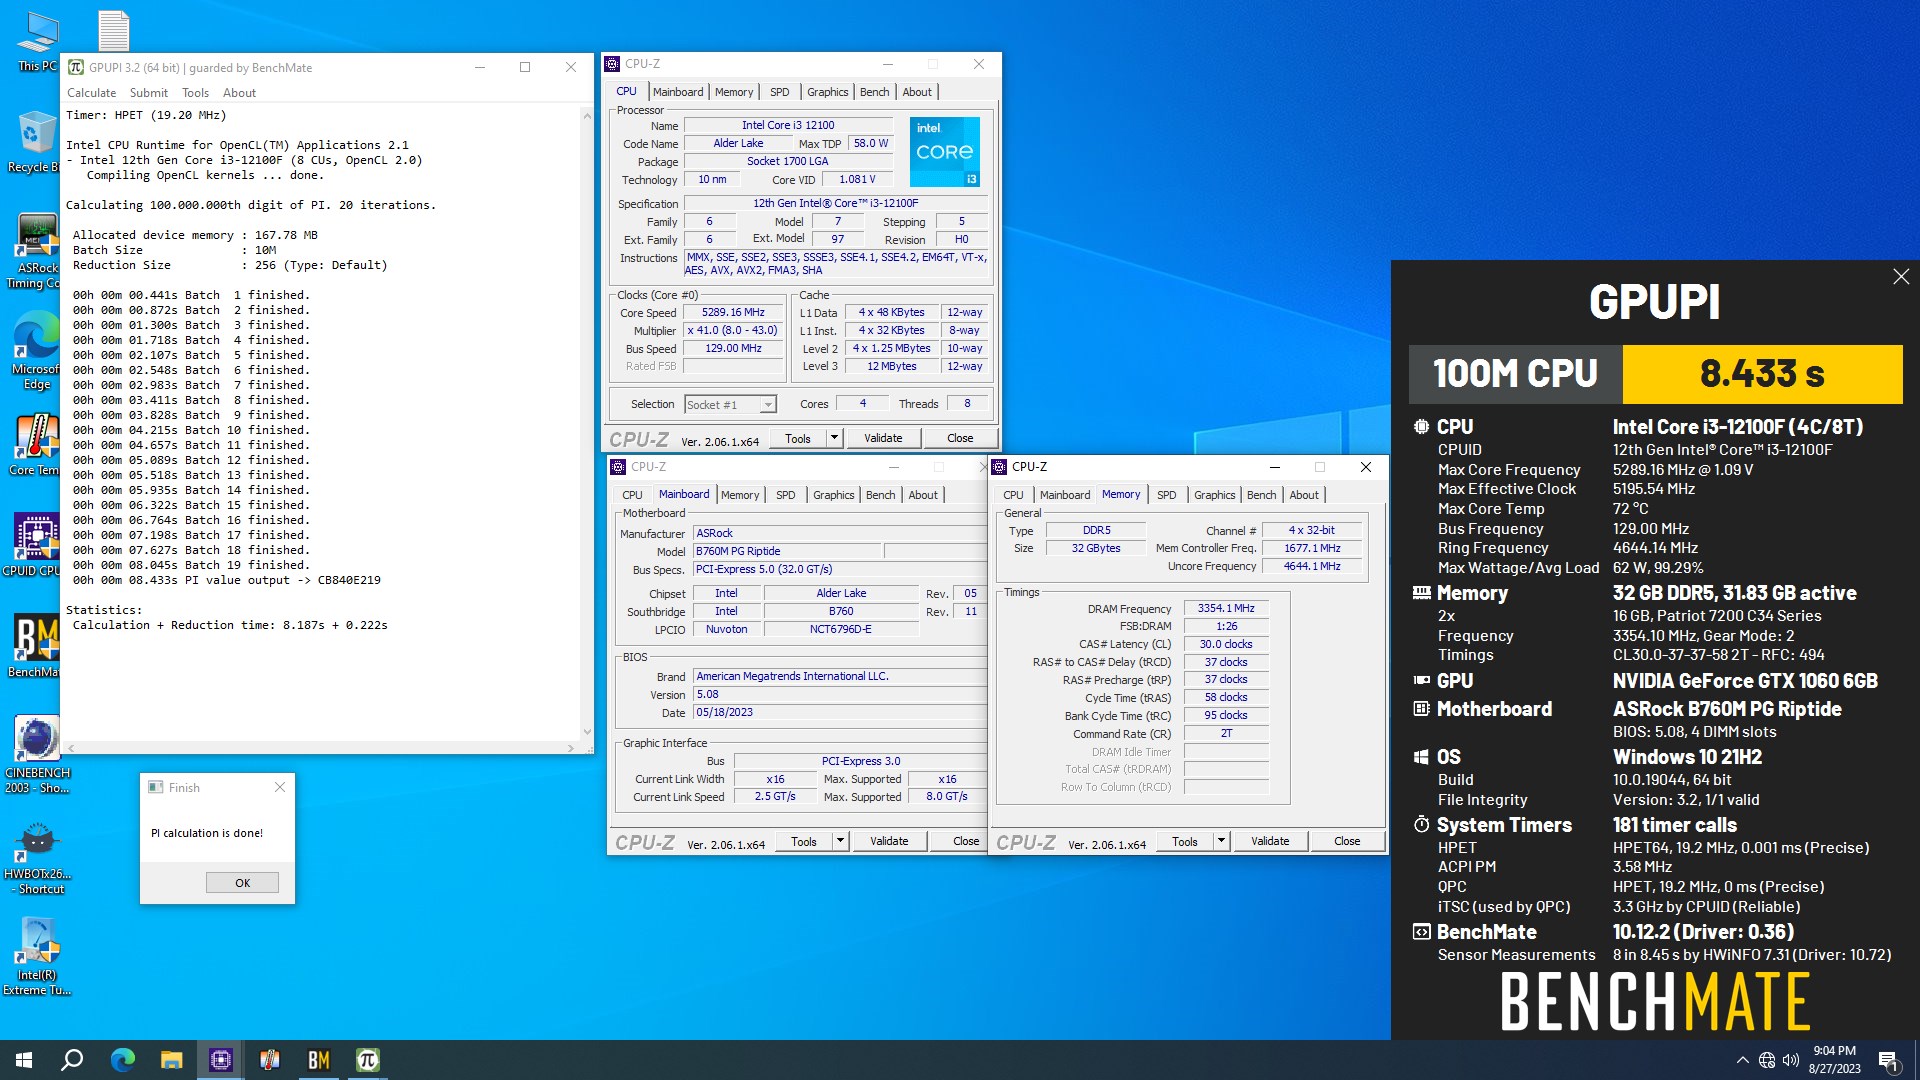Screen dimensions: 1920x1080
Task: Open Submit menu in GPUPI
Action: click(148, 93)
